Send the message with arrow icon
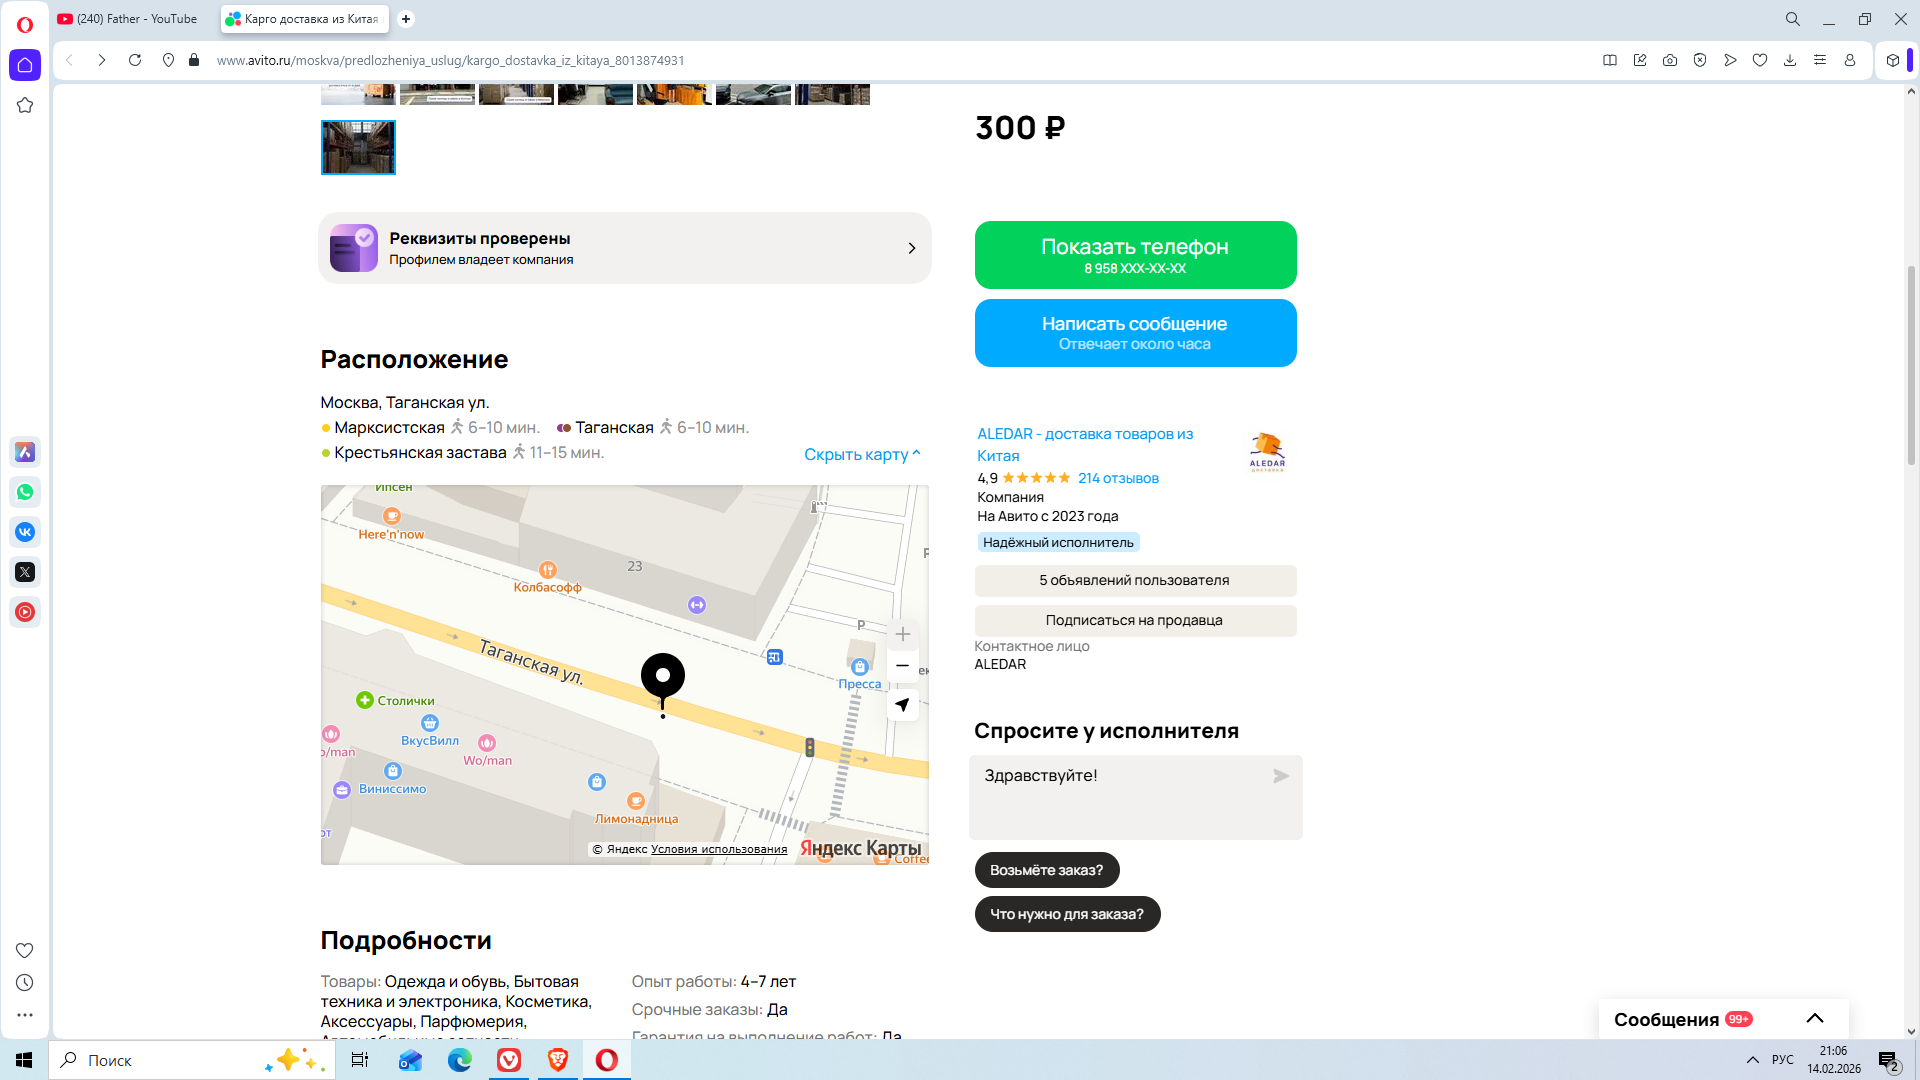 tap(1280, 776)
